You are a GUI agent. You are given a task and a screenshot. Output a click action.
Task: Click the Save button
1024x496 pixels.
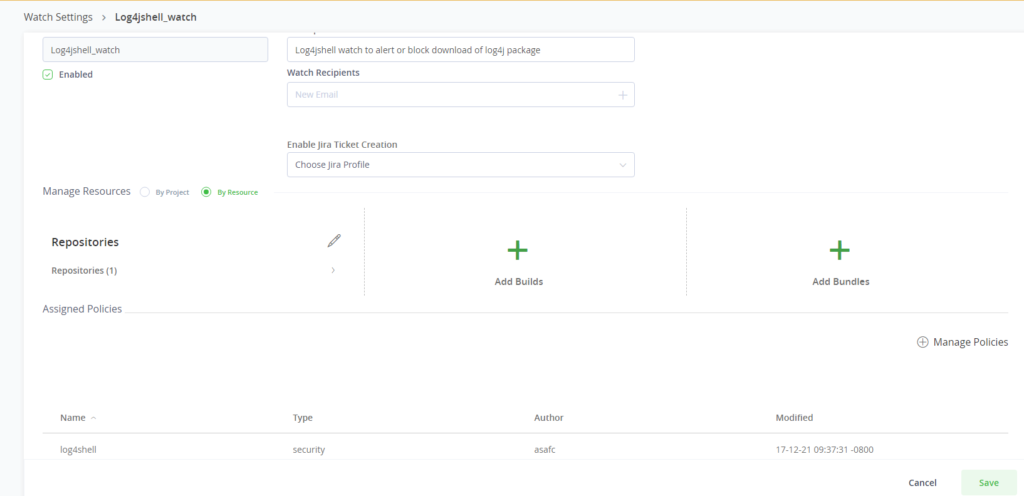point(988,483)
